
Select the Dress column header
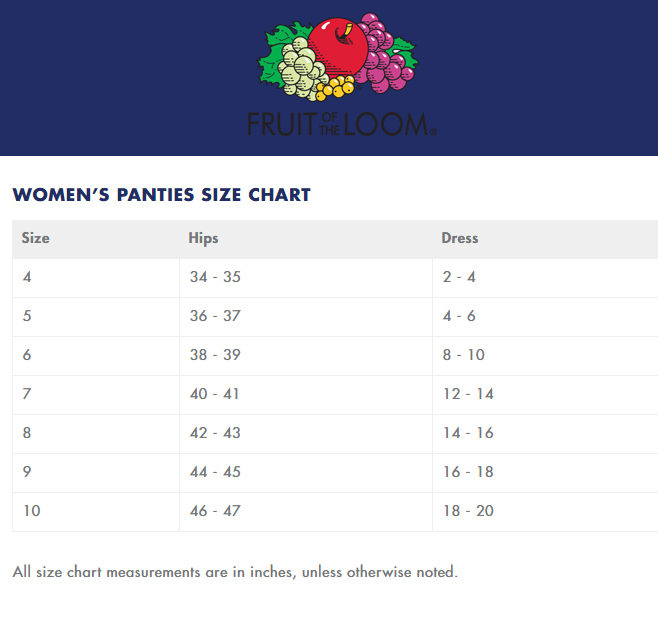(460, 238)
